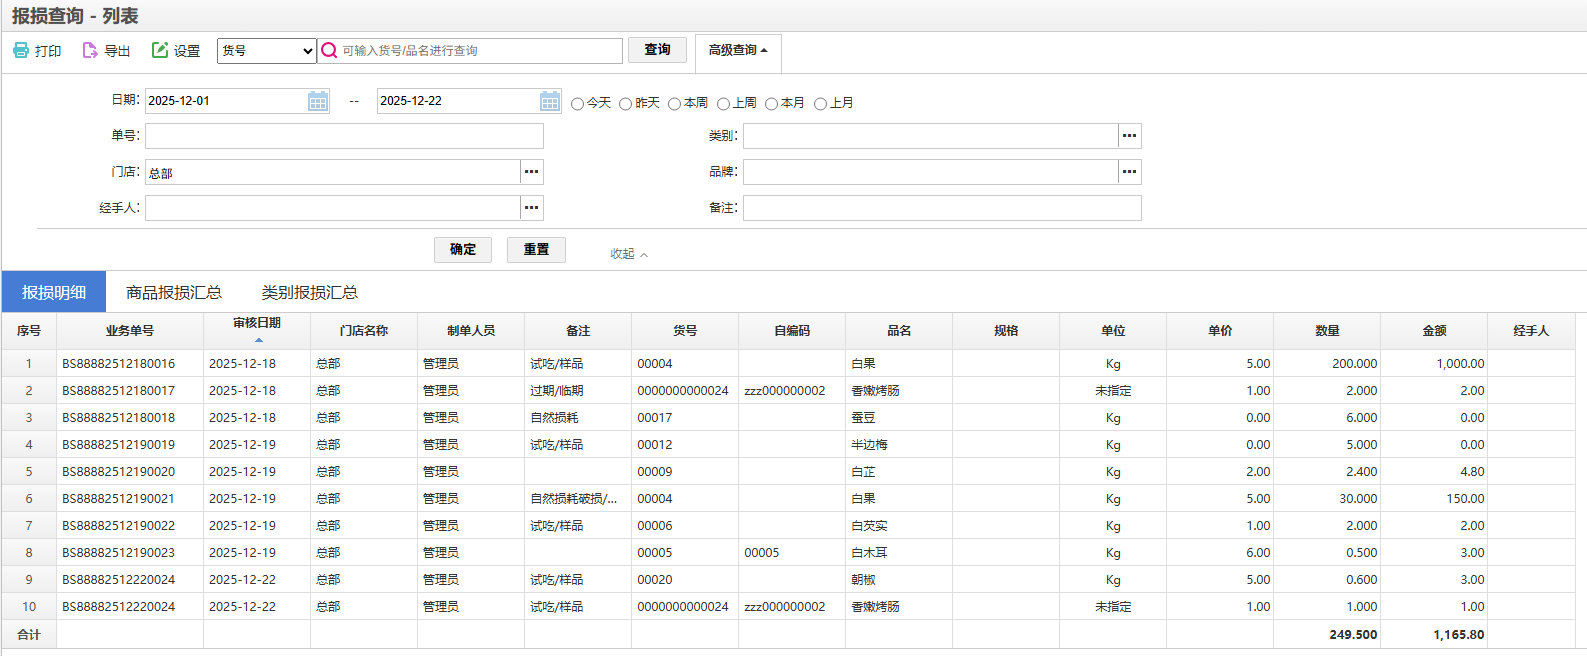The image size is (1587, 656).
Task: Collapse the 高级查询 advanced query panel
Action: click(738, 50)
